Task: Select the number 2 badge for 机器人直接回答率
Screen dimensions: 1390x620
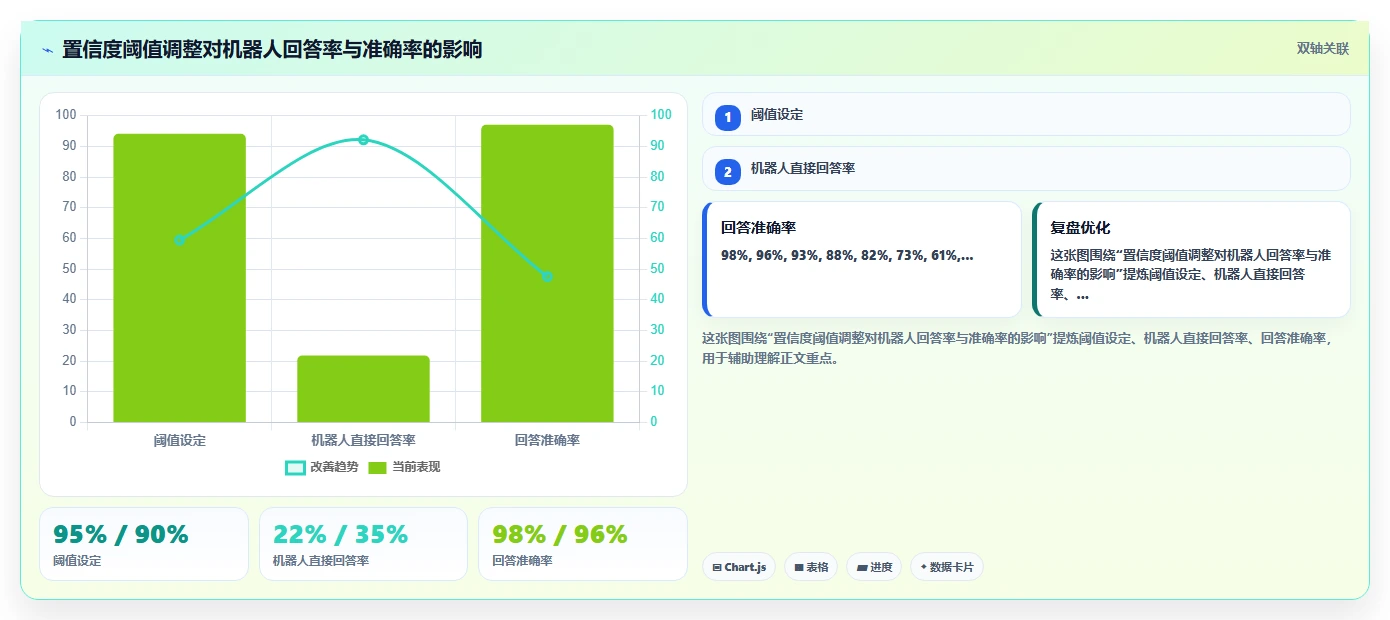Action: tap(728, 171)
